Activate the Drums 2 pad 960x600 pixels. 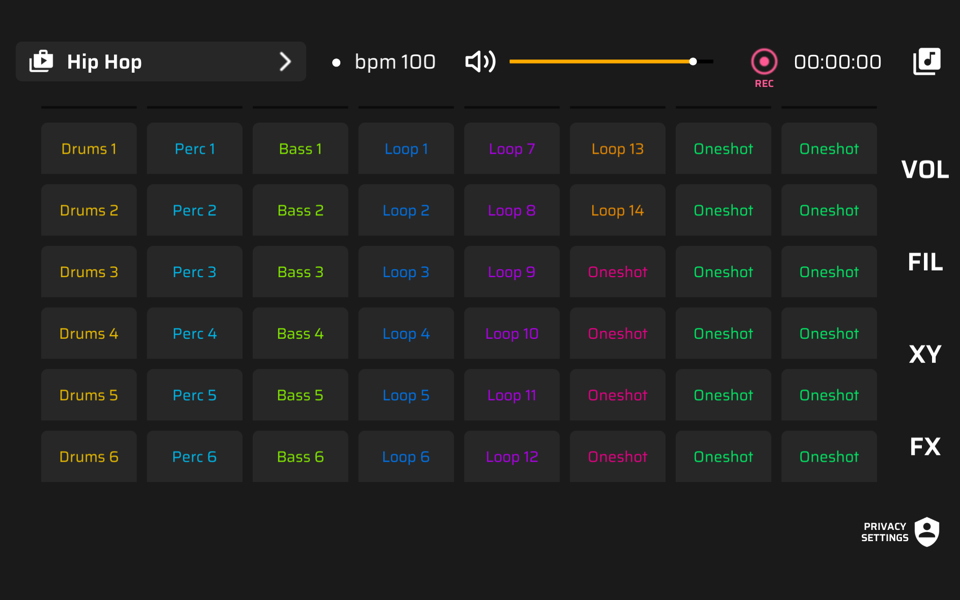click(x=89, y=211)
